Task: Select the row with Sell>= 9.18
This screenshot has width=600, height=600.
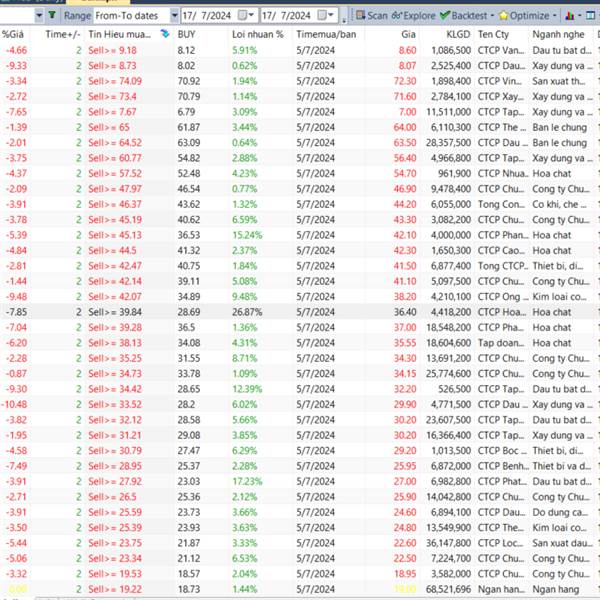Action: 300,50
